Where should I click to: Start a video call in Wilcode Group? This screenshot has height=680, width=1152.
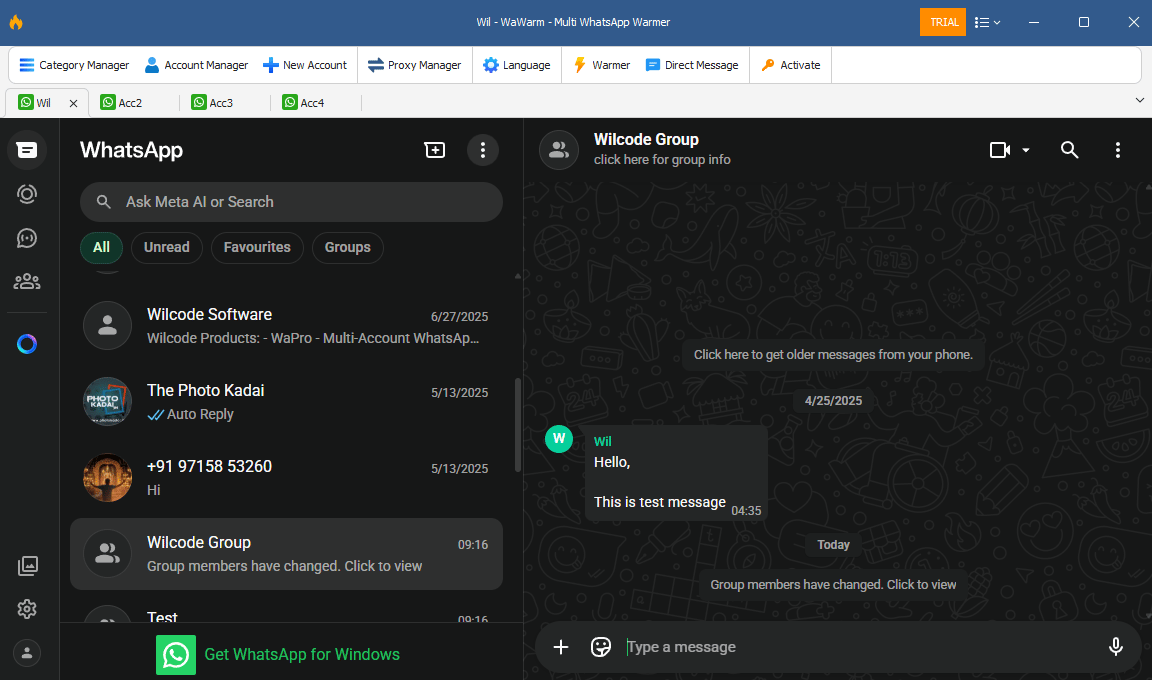click(x=997, y=149)
